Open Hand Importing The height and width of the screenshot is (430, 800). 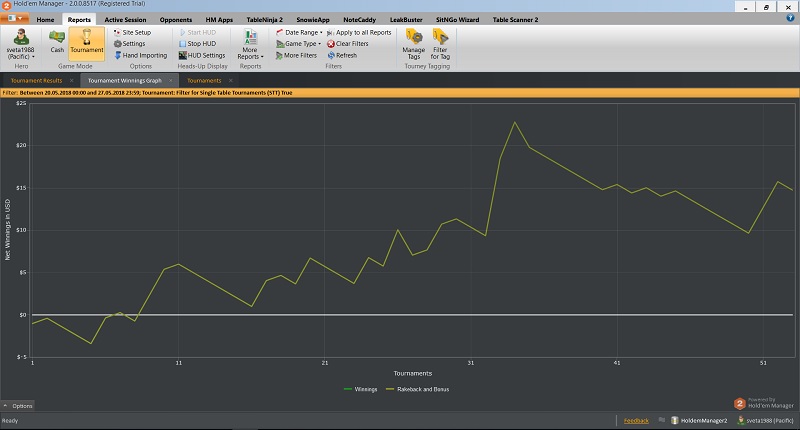[x=141, y=55]
